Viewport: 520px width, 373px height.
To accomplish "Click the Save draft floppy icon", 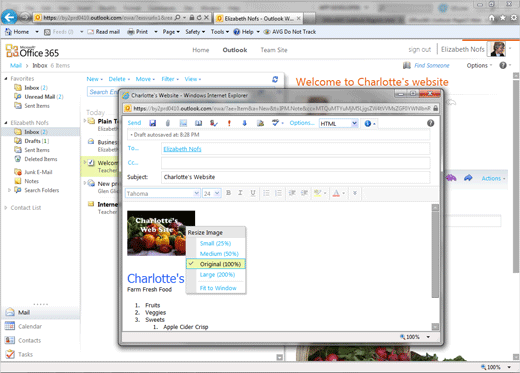I will [x=153, y=123].
